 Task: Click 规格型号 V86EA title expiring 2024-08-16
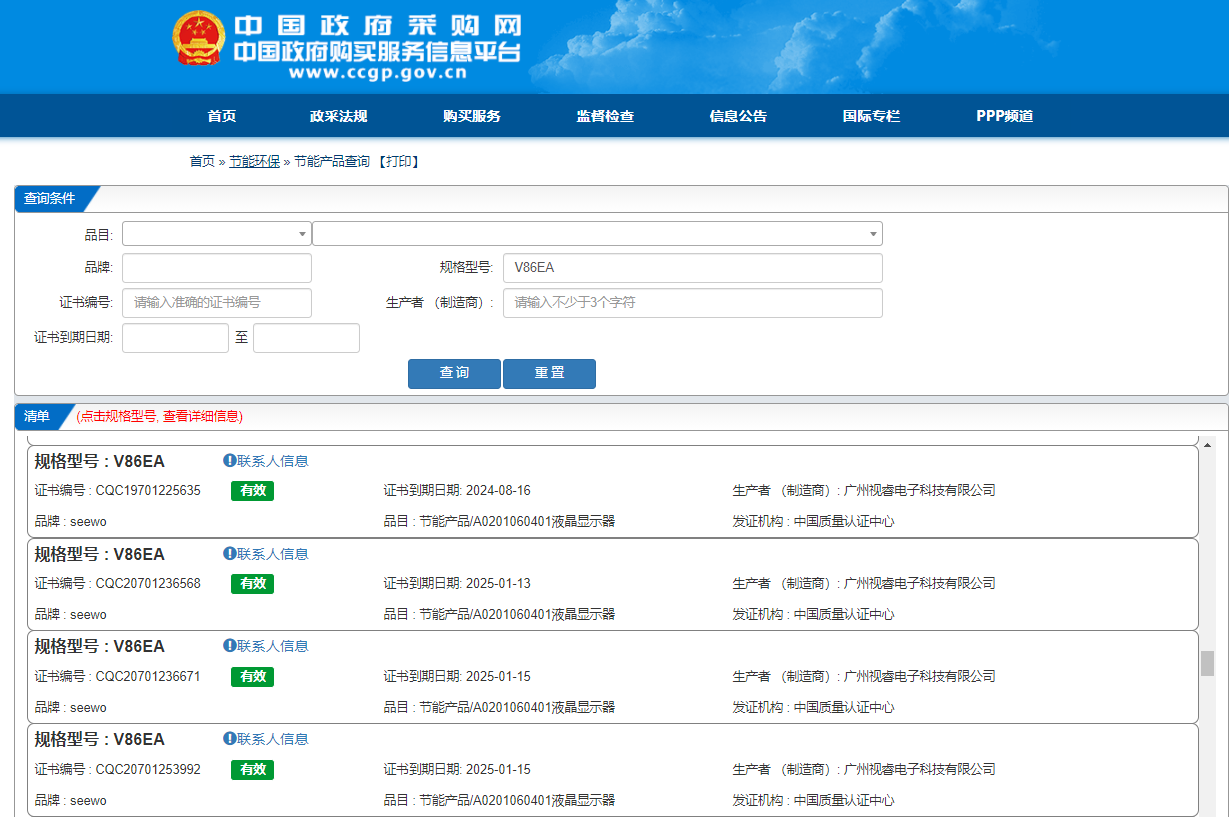tap(100, 461)
